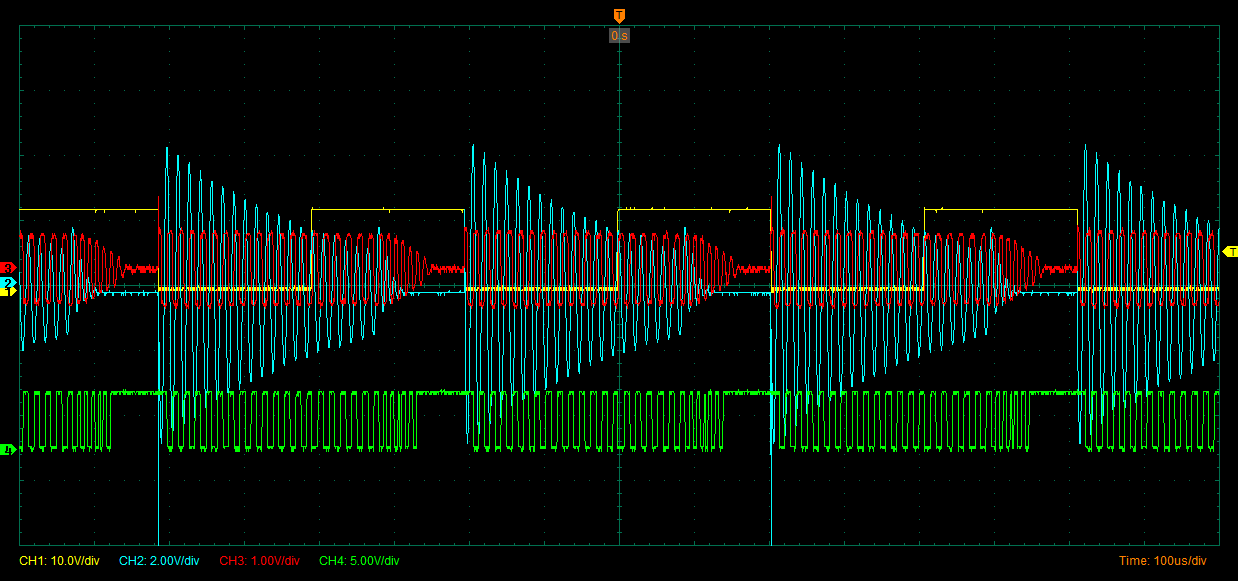Open the CH1 10.0V/div scale setting
The width and height of the screenshot is (1238, 581).
tap(59, 561)
